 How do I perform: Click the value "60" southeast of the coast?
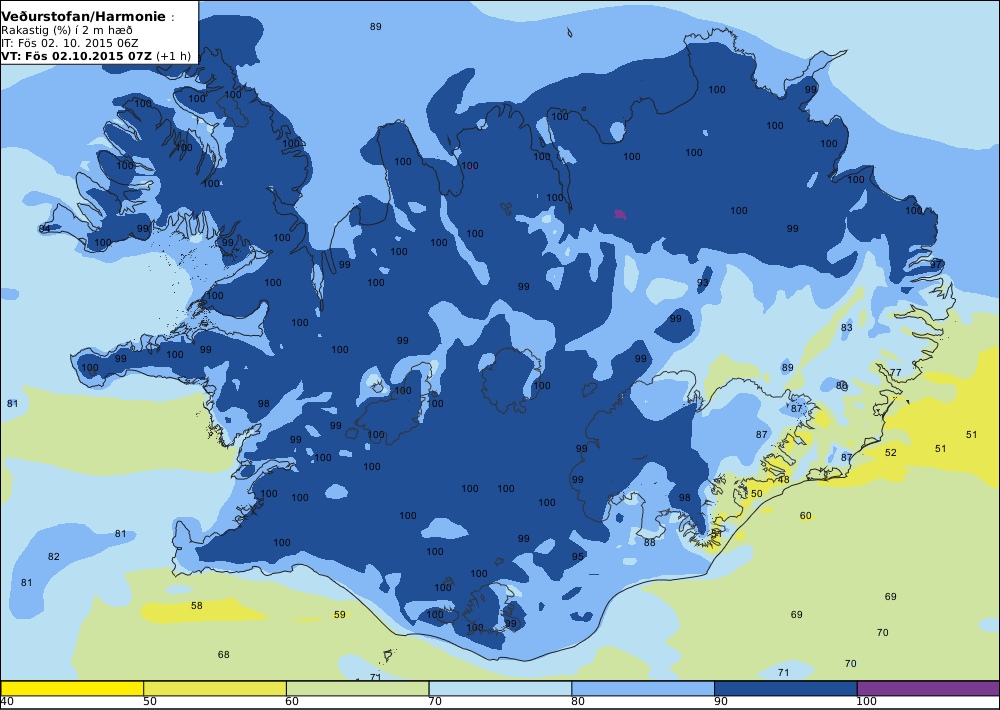(805, 515)
